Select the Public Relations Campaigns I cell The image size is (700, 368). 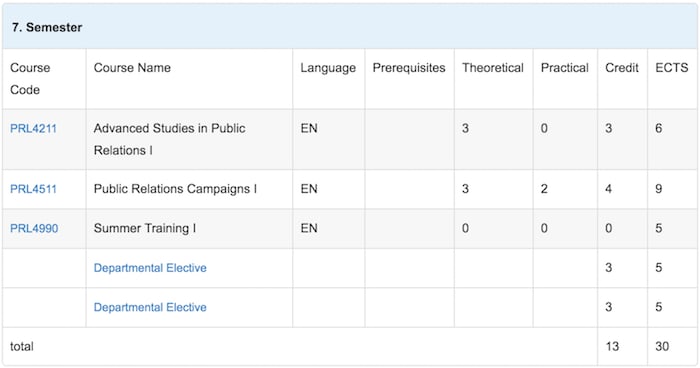click(189, 189)
